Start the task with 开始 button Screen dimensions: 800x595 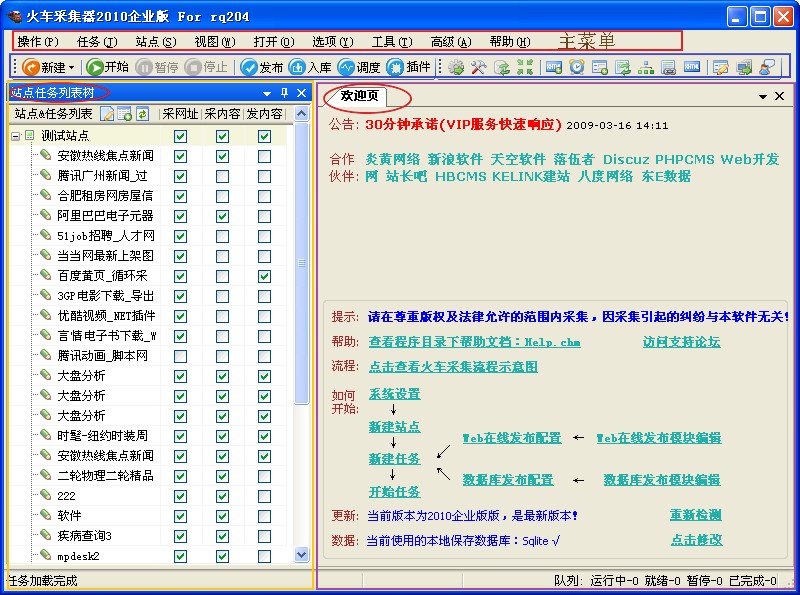point(107,67)
